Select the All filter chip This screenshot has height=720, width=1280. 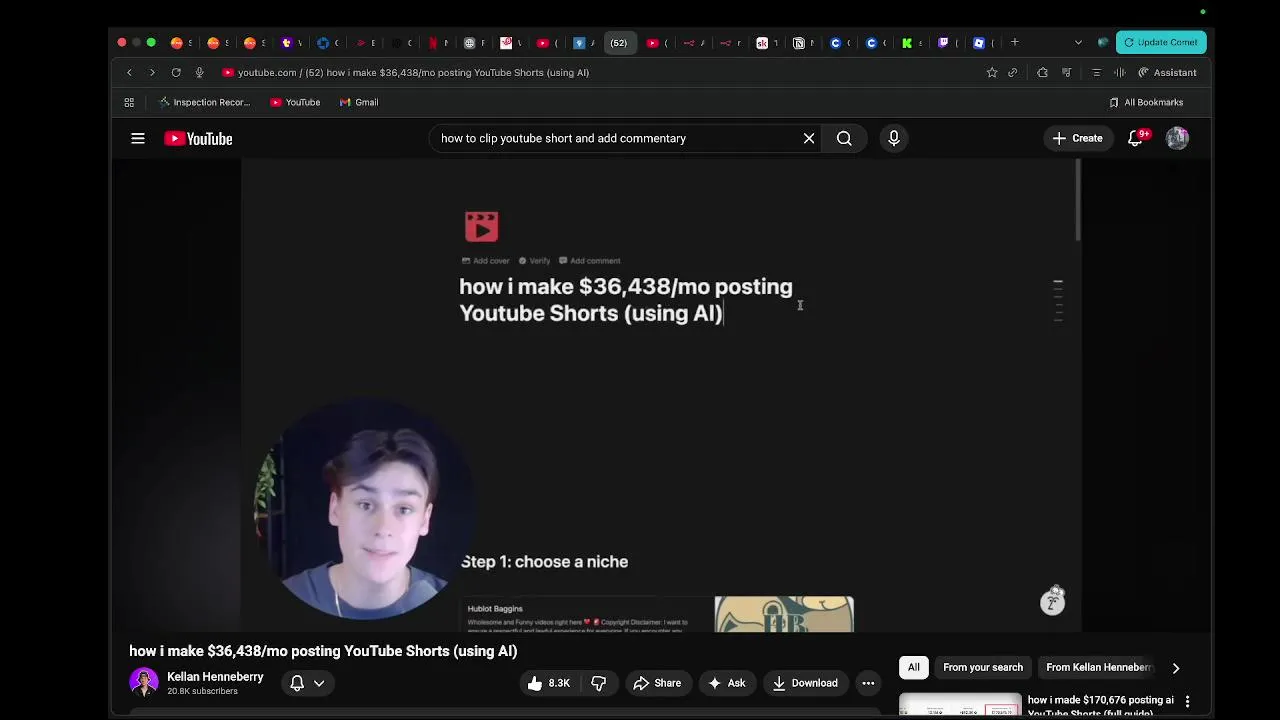tap(914, 667)
